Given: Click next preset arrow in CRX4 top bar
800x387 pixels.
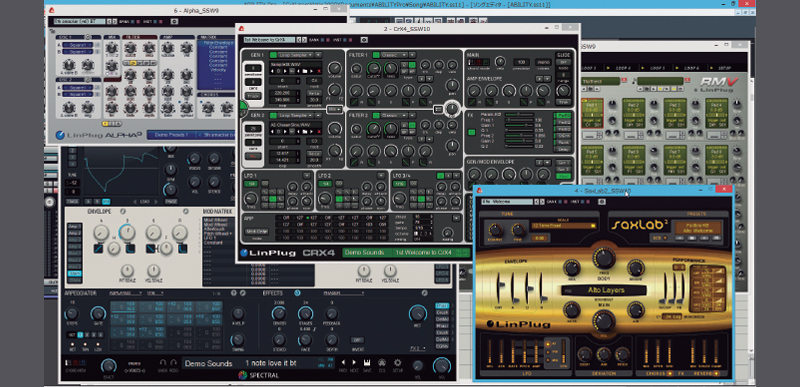Looking at the screenshot, I should pos(305,40).
